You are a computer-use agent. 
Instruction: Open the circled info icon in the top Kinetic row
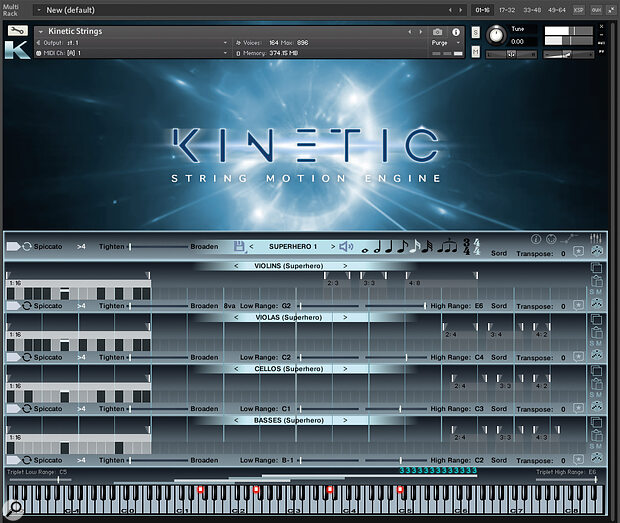pos(536,239)
